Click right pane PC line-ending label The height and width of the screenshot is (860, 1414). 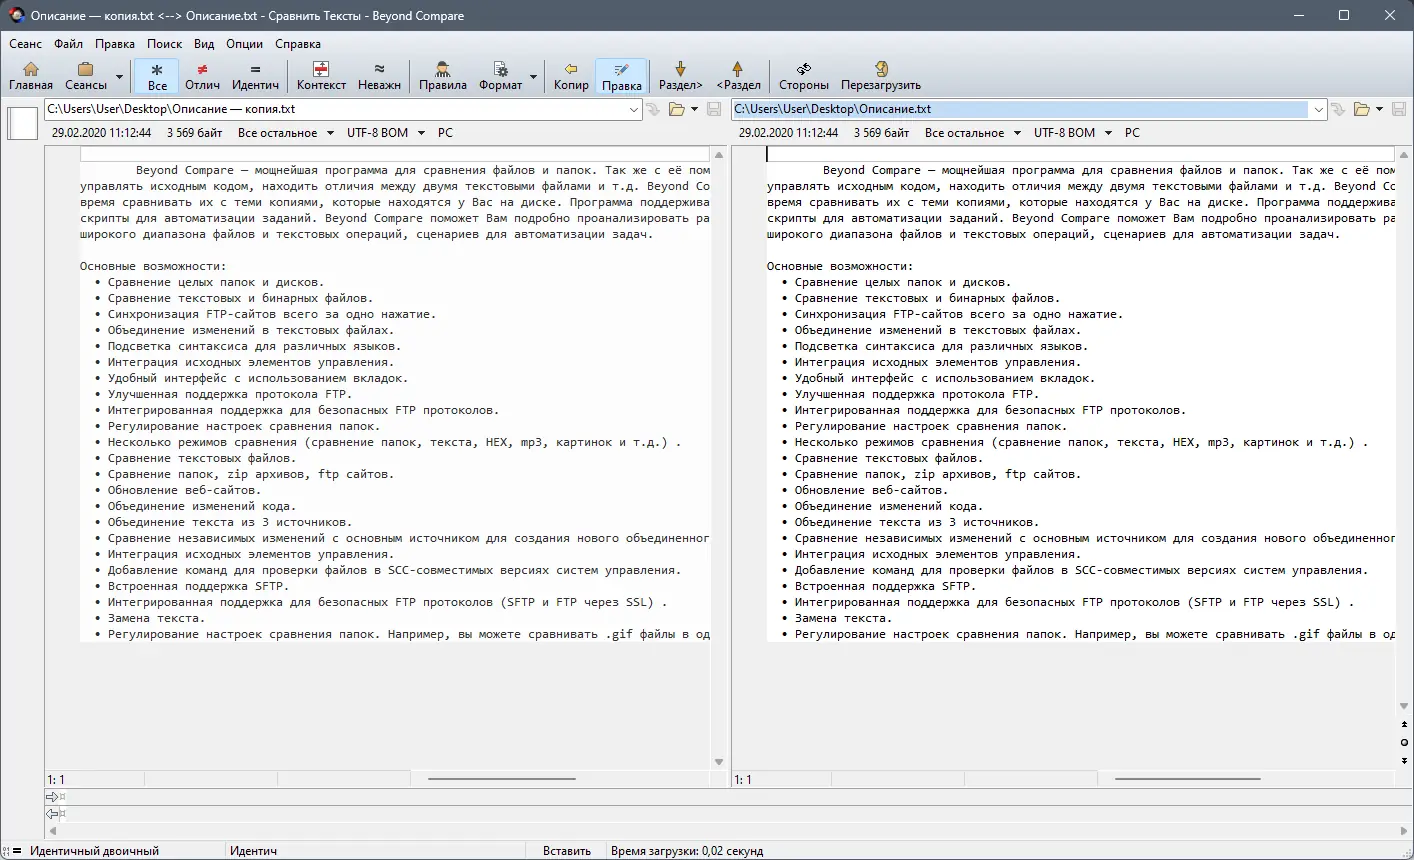click(1132, 132)
